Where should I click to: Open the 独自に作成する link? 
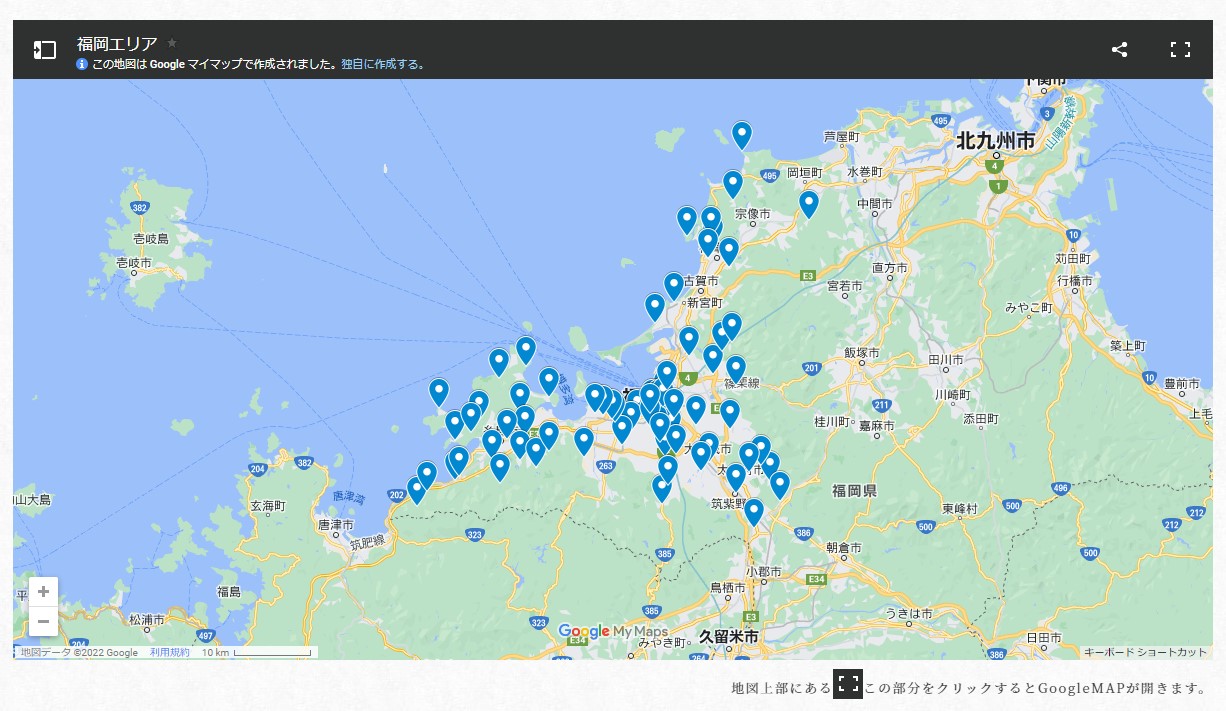click(382, 64)
